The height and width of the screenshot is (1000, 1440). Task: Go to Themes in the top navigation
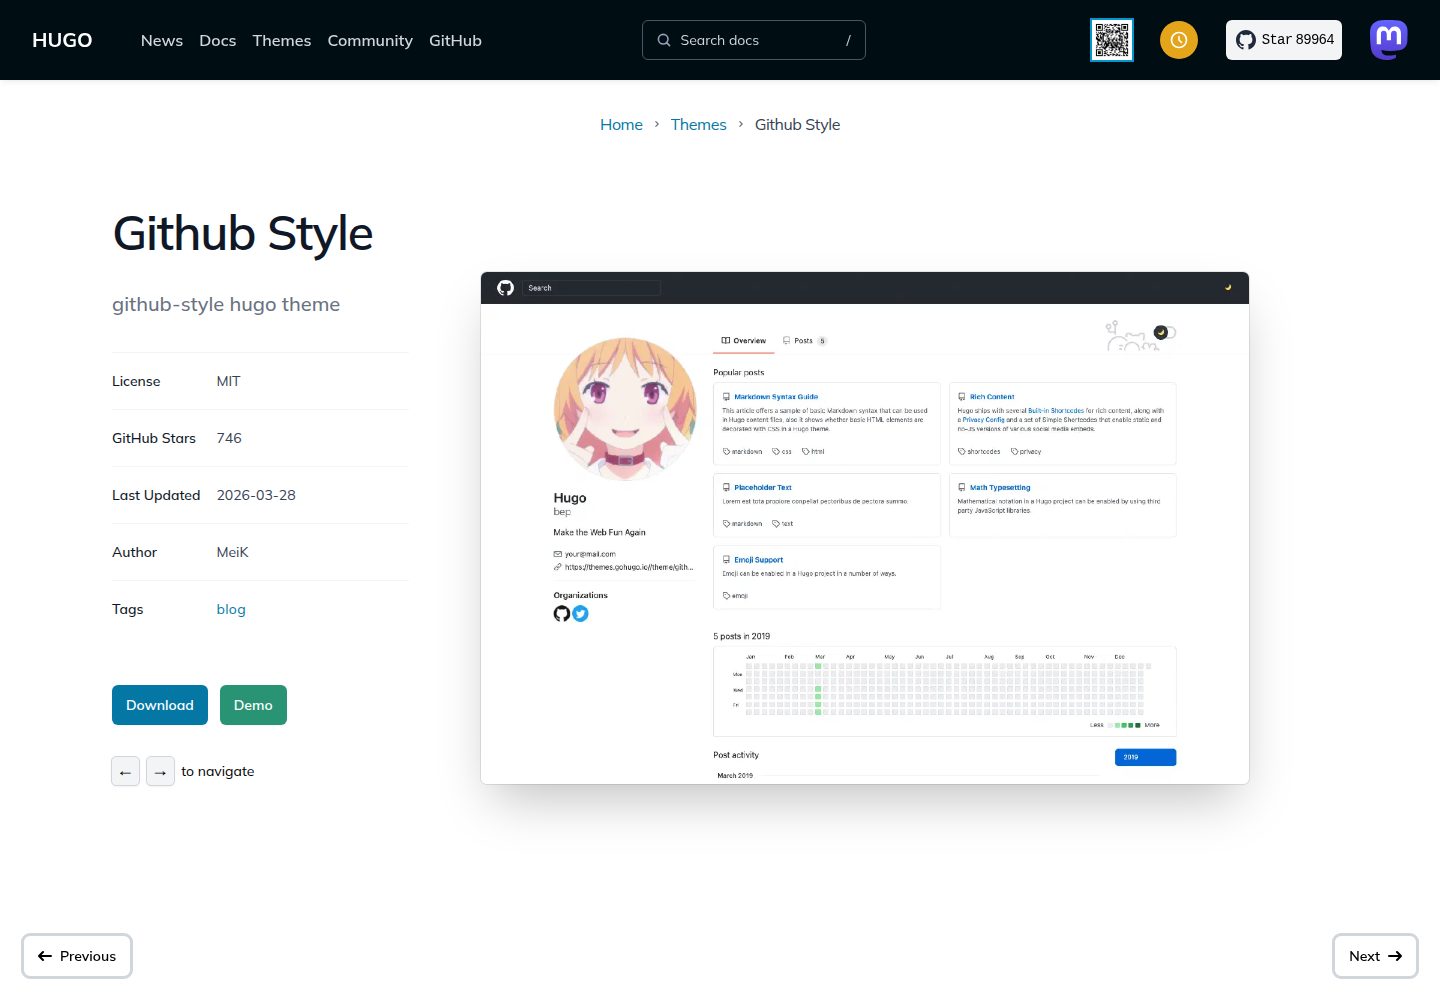[282, 40]
